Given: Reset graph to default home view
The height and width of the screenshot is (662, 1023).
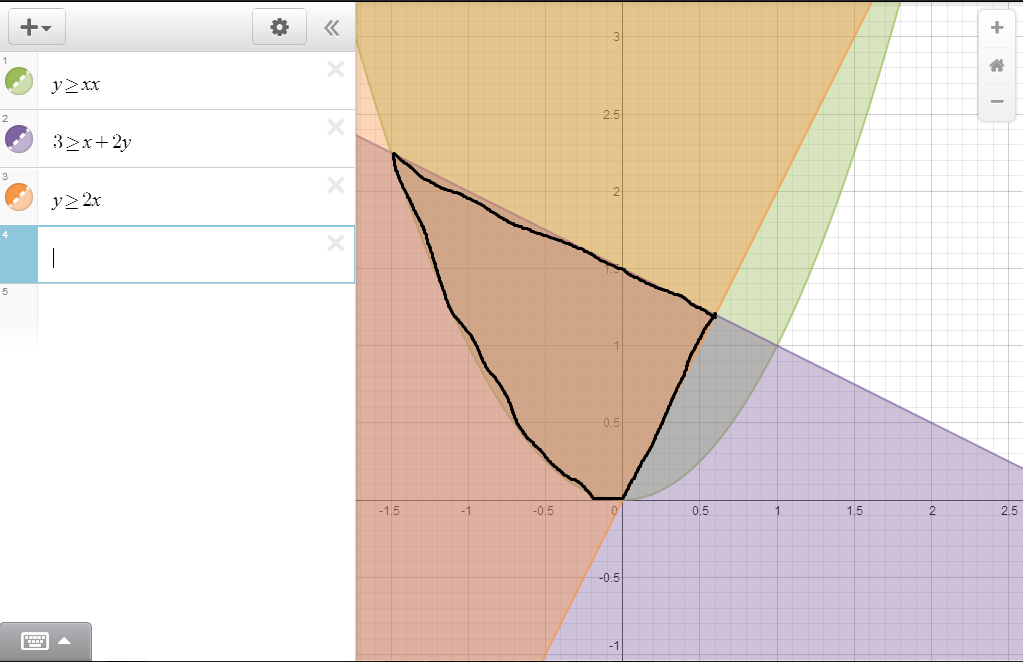Looking at the screenshot, I should 996,65.
